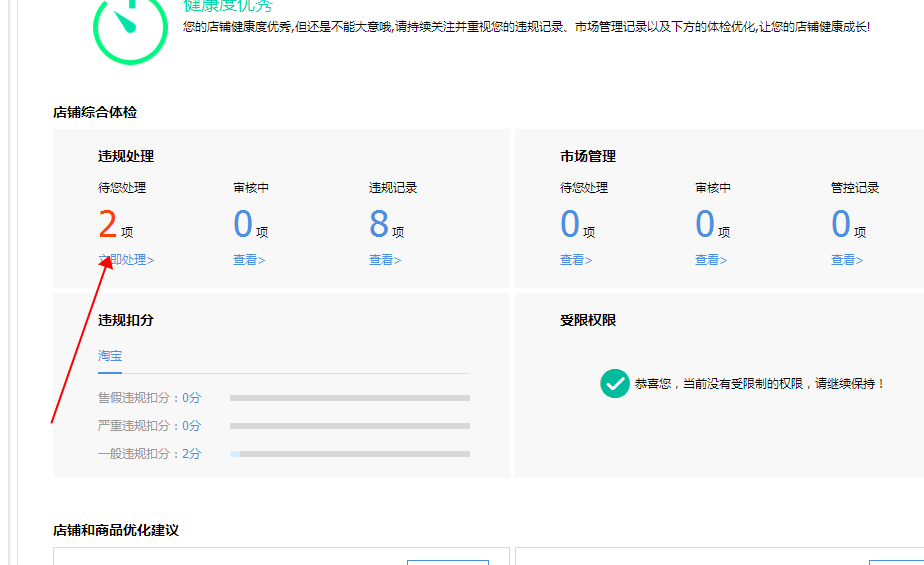Click the 一般违规扣分 progress bar

(x=349, y=454)
